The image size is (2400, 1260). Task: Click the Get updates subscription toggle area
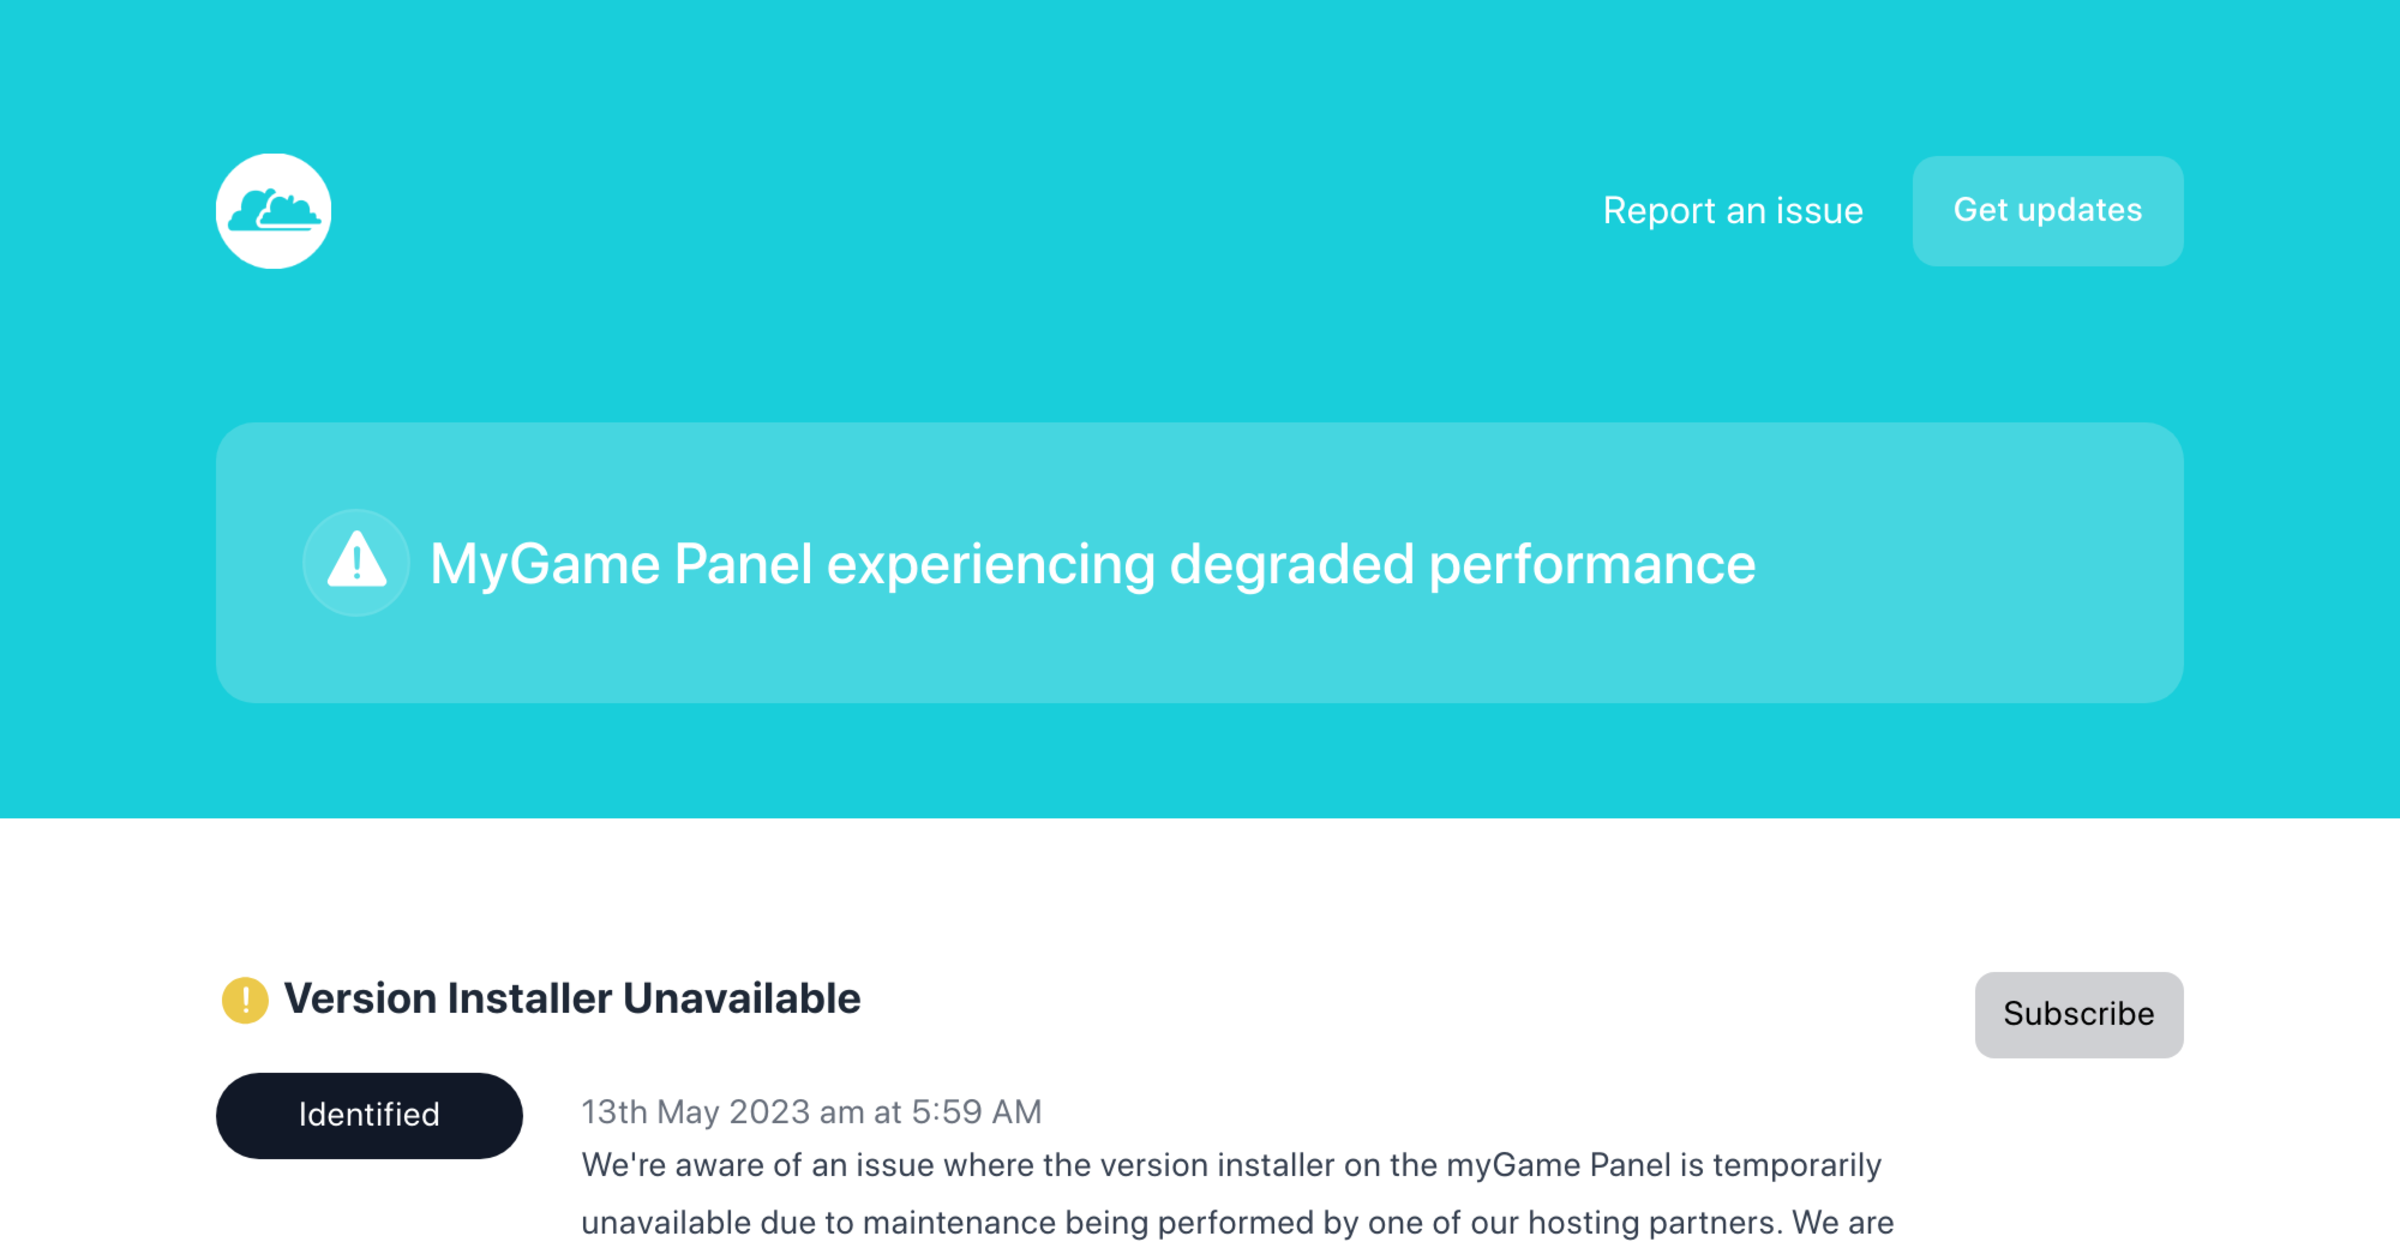point(2046,210)
